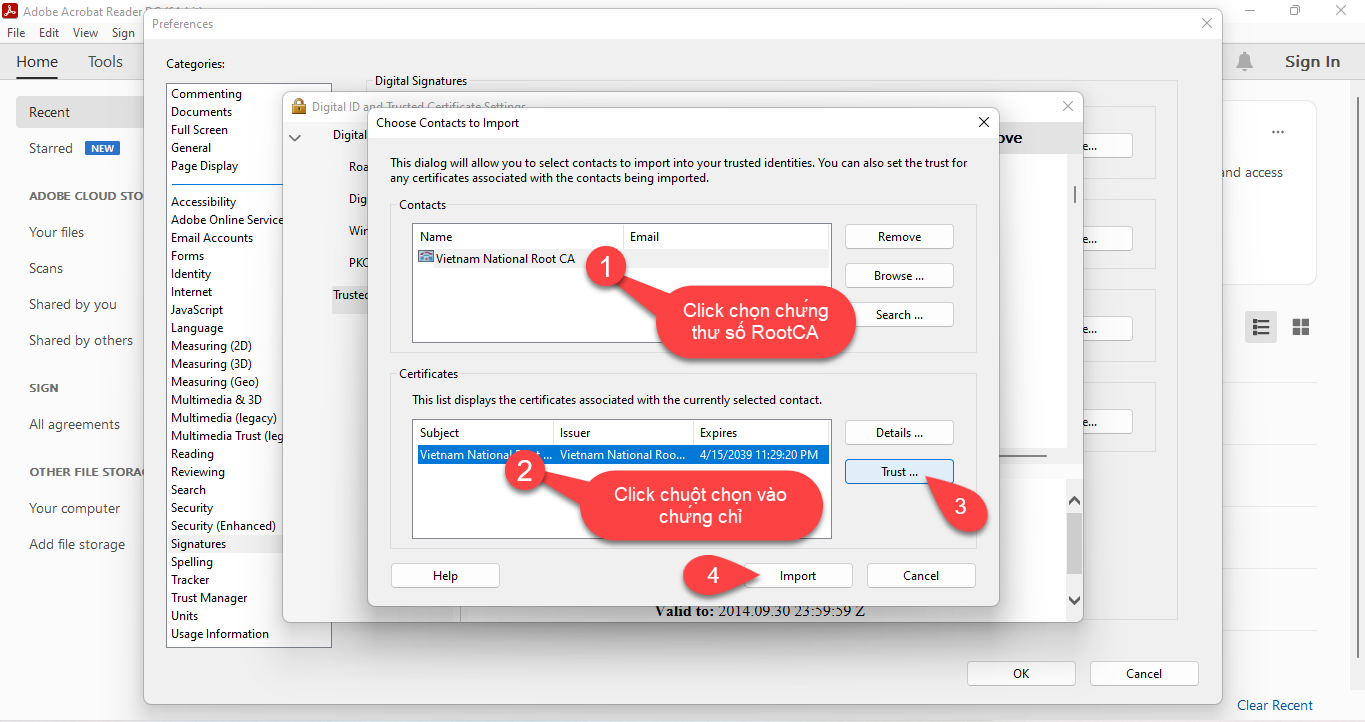The image size is (1365, 722).
Task: Select Signatures category
Action: pos(198,544)
